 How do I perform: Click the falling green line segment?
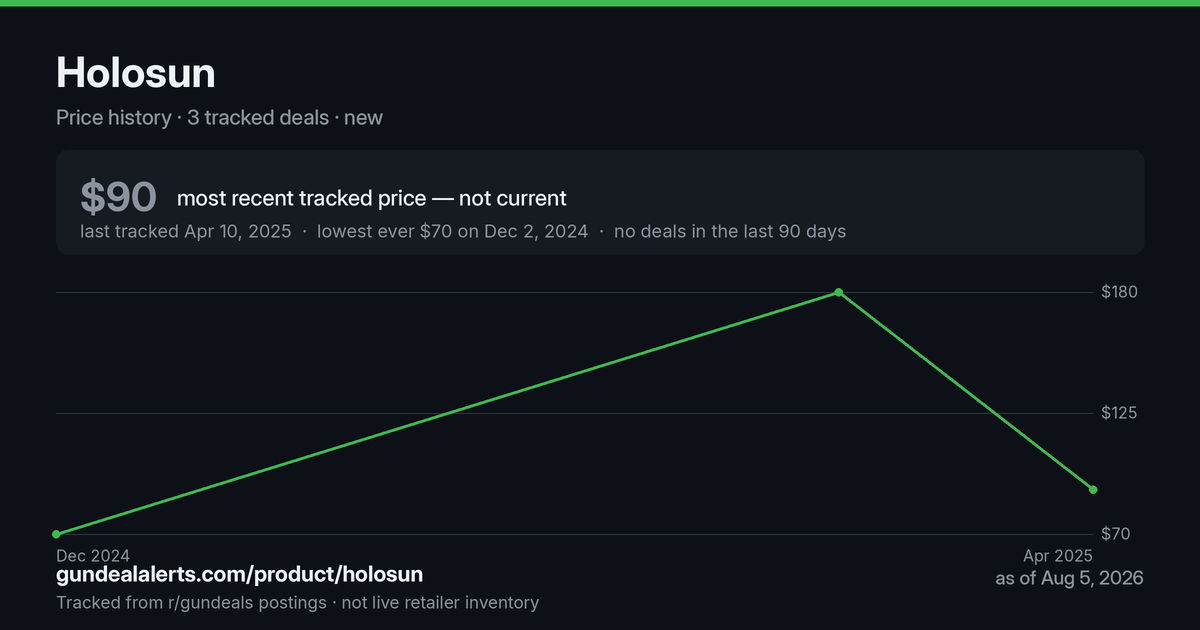point(966,391)
